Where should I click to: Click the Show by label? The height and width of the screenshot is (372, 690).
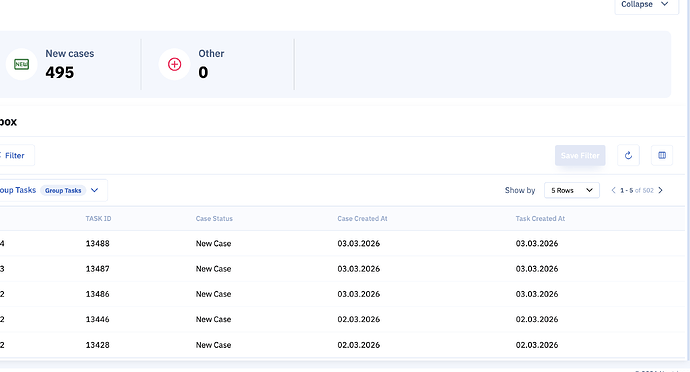tap(520, 190)
